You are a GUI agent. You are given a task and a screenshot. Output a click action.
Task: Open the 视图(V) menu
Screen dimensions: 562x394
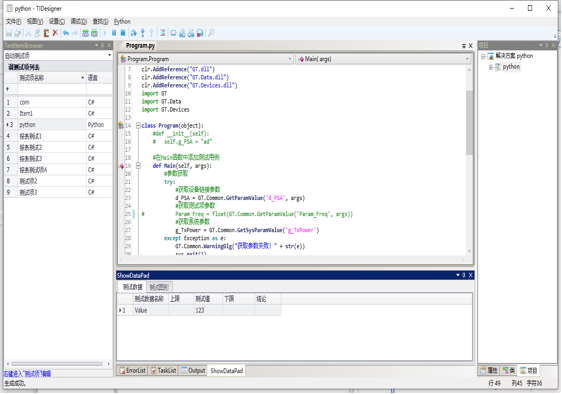click(x=35, y=22)
